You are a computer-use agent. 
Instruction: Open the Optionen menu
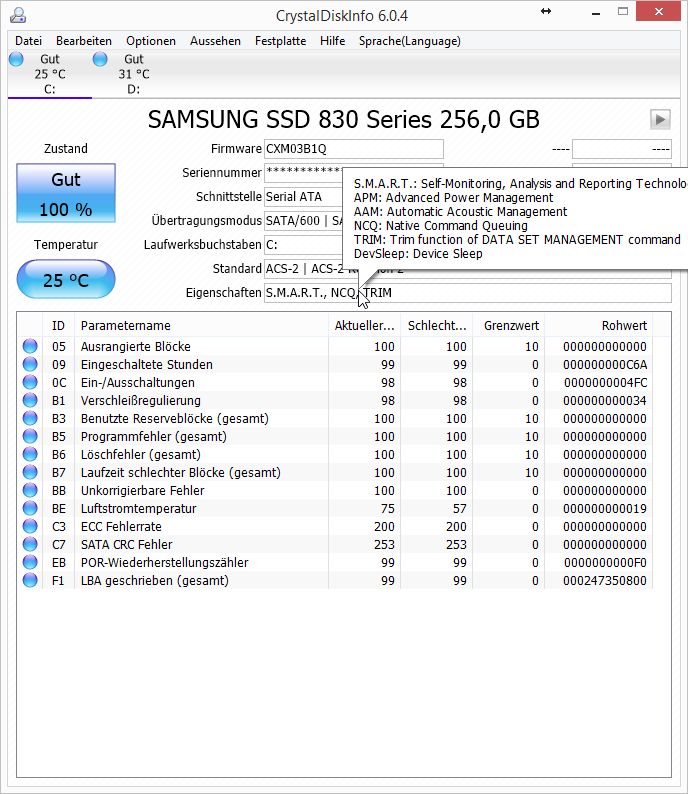pos(151,41)
